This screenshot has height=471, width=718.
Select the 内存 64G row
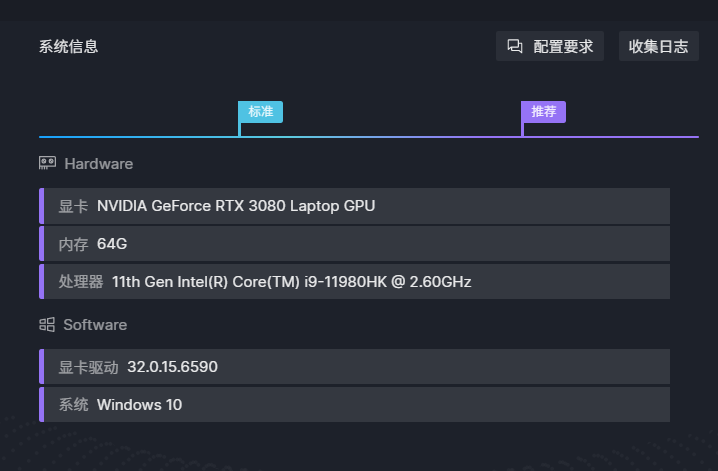(x=354, y=244)
